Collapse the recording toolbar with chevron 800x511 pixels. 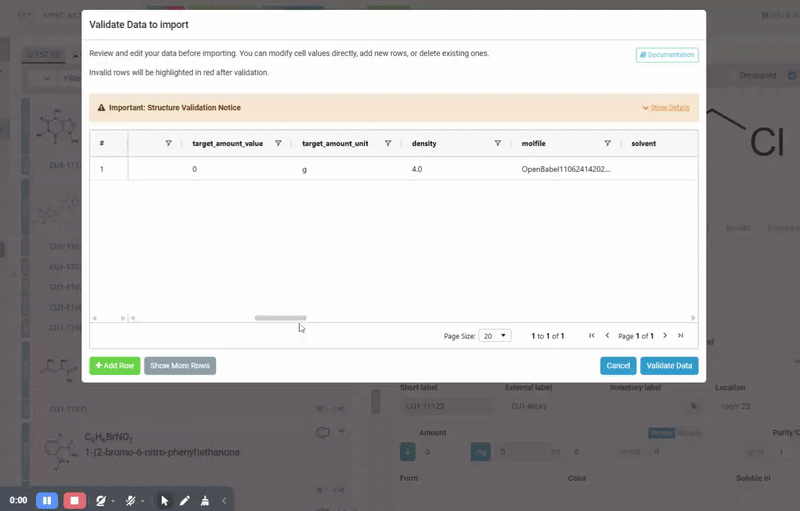pyautogui.click(x=224, y=501)
